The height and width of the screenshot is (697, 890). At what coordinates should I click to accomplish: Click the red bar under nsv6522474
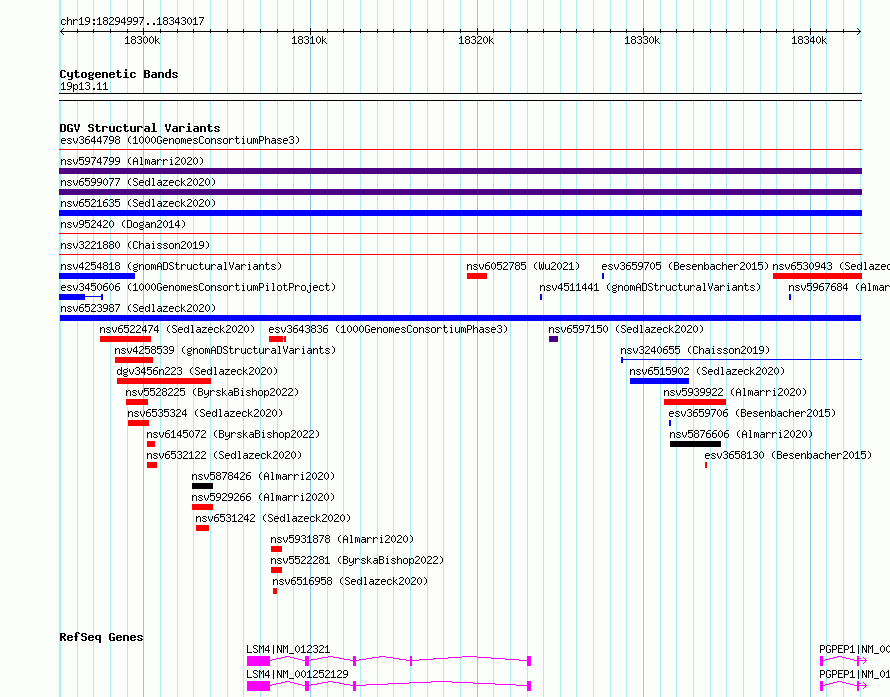pyautogui.click(x=125, y=339)
